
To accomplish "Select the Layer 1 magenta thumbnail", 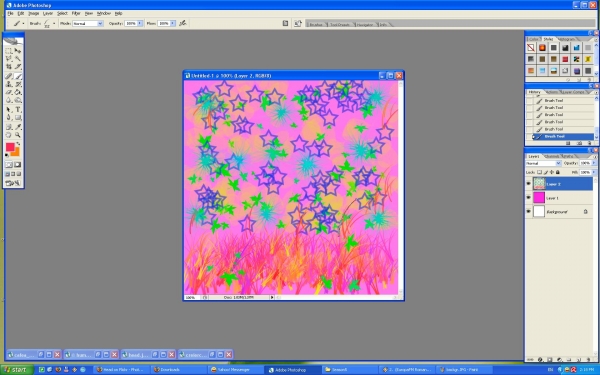I will pos(539,198).
